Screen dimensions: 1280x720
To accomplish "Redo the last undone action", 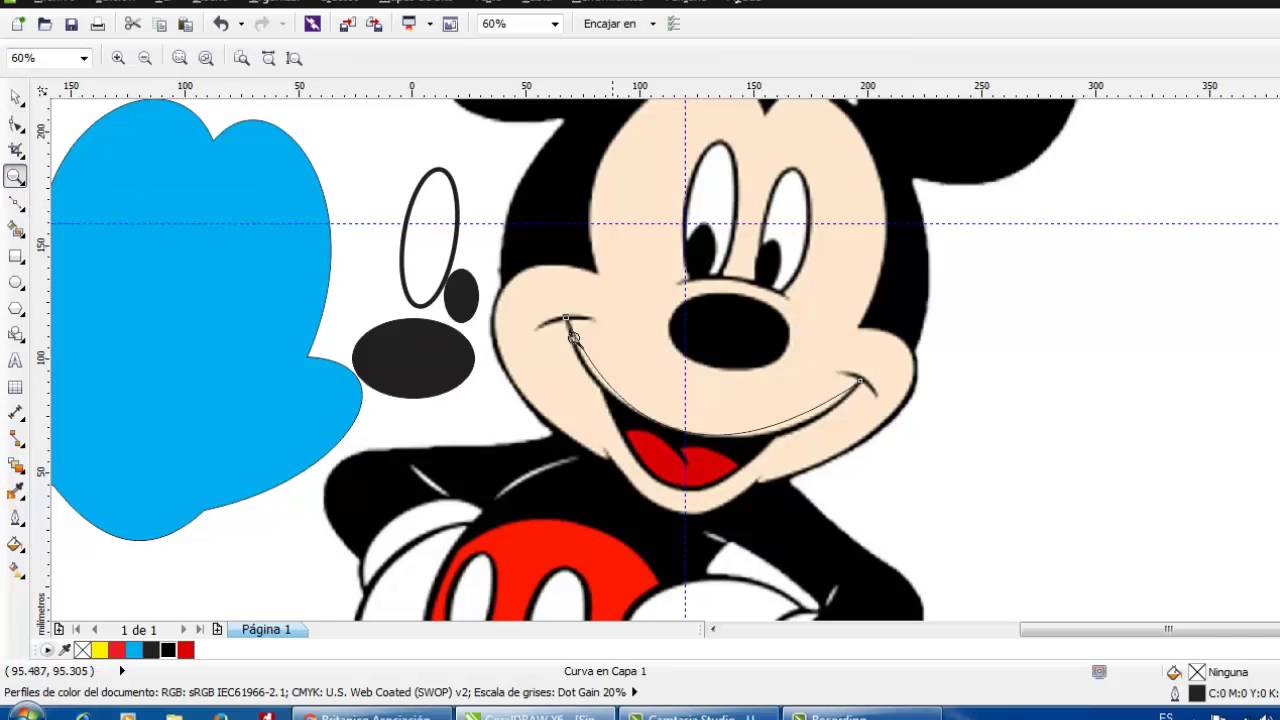I will click(262, 24).
